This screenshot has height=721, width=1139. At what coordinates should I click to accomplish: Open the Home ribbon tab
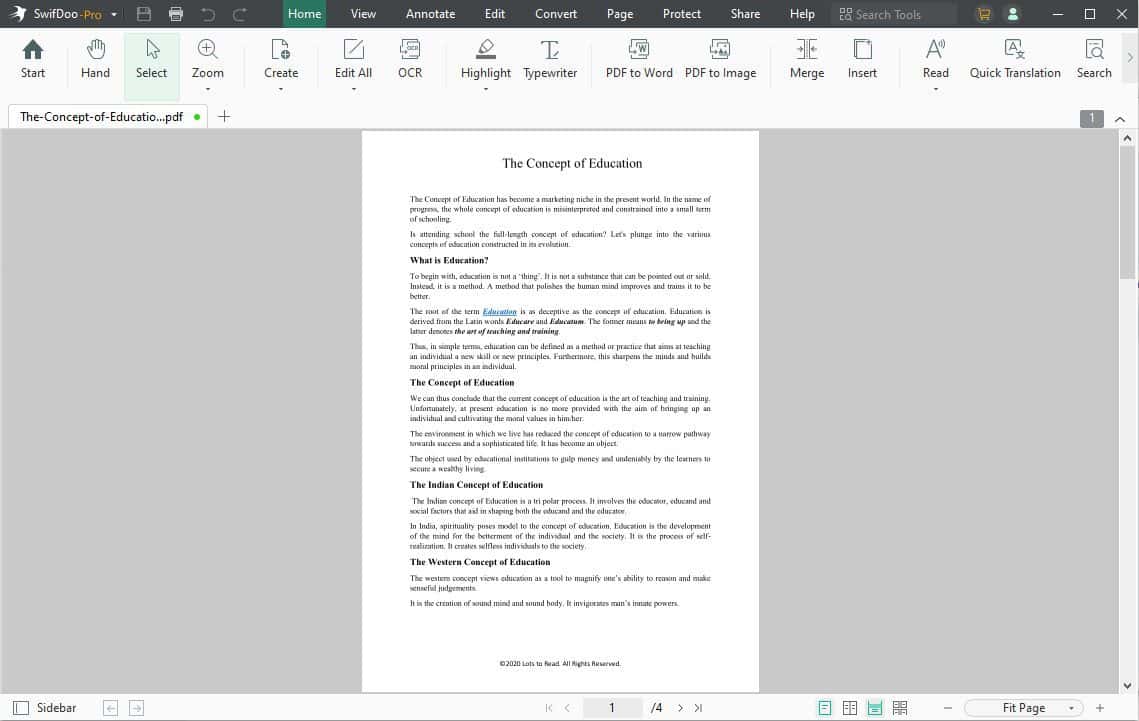[304, 14]
